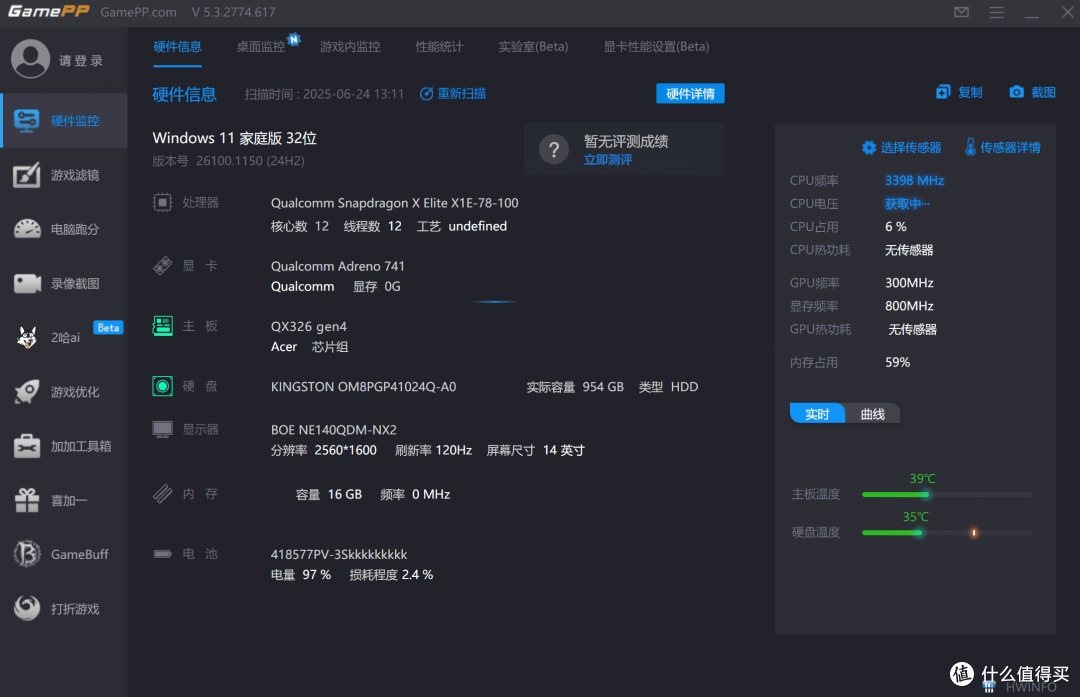Viewport: 1080px width, 697px height.
Task: Open the hamburger menu in title bar
Action: [x=997, y=12]
